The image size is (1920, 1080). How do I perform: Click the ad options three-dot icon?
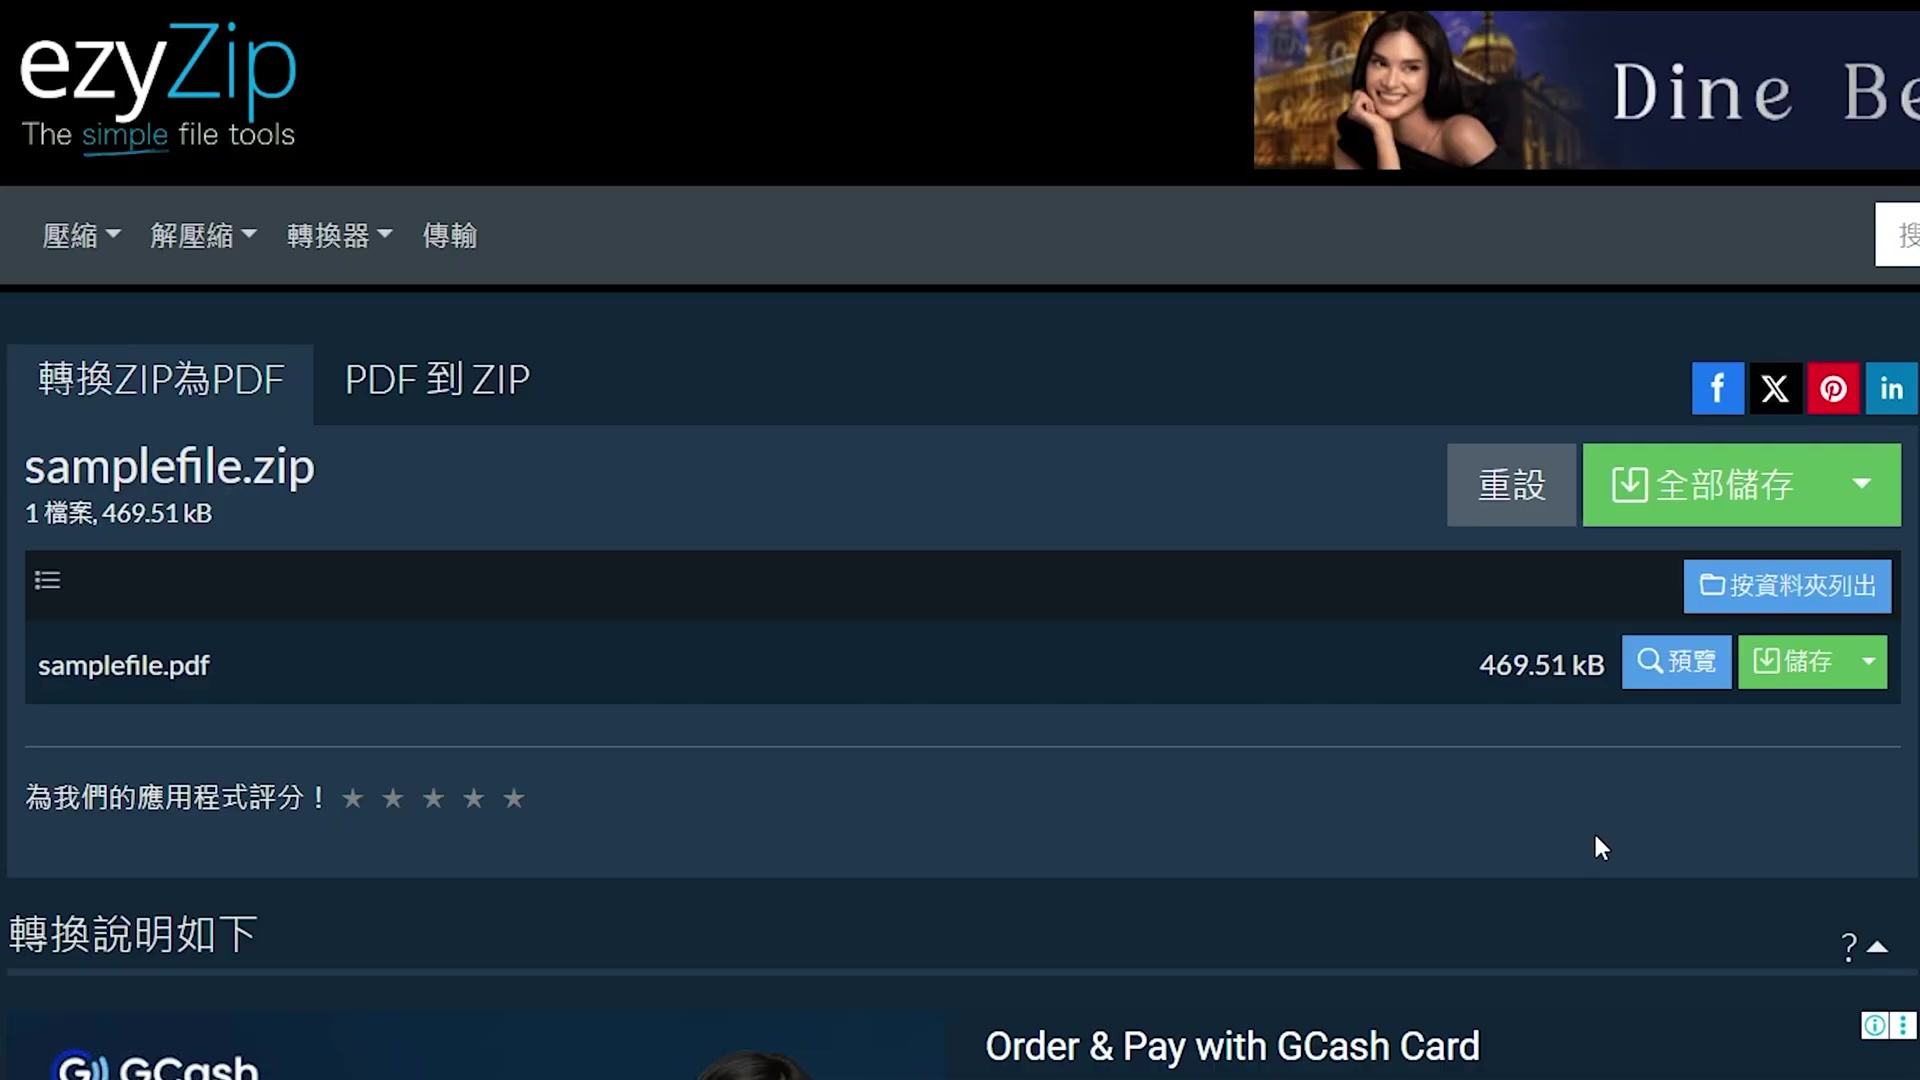click(1902, 1025)
